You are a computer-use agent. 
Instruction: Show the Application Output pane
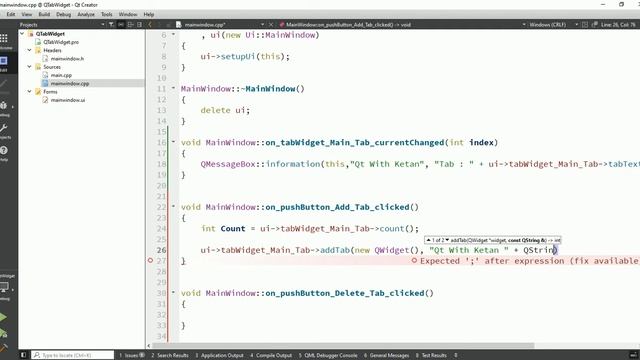(220, 356)
